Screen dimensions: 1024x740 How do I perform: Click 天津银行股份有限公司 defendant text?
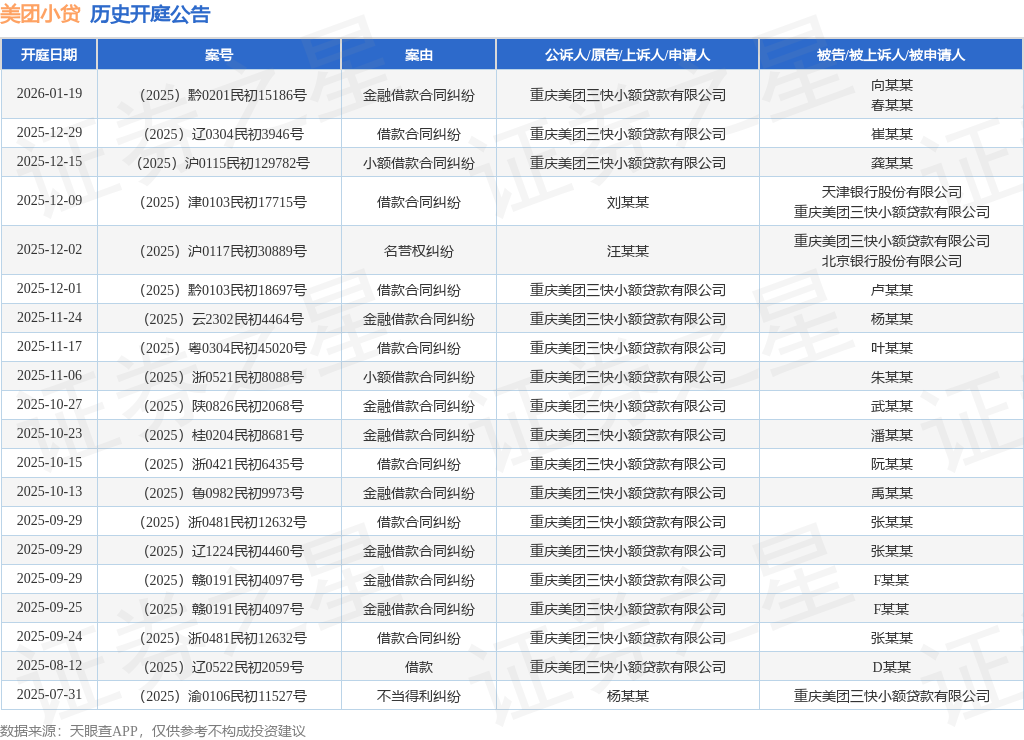[891, 192]
